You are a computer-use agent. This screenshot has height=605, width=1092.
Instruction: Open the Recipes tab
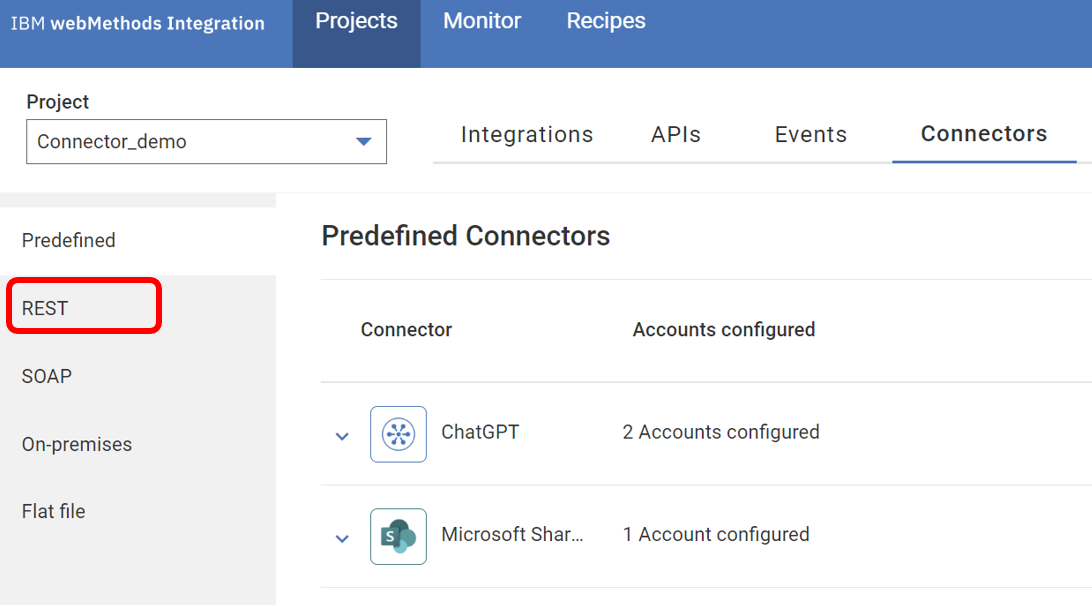606,21
